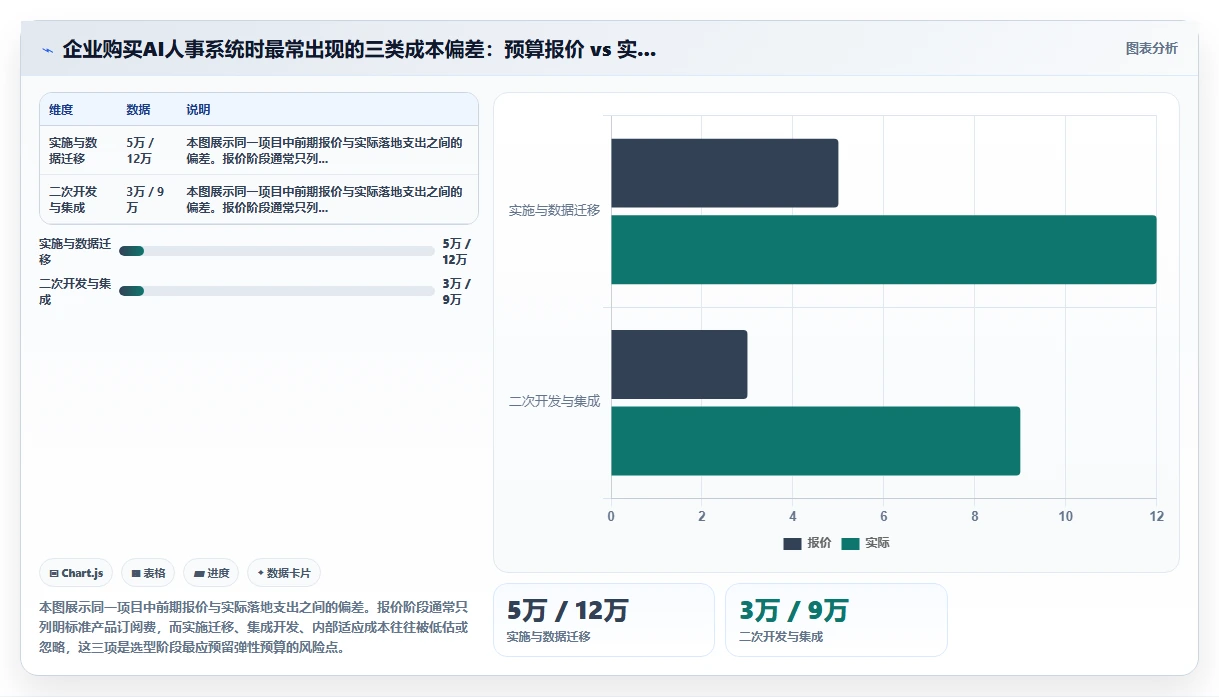Click the 实施与数据迁移 table cell
Viewport: 1219px width, 697px height.
tap(78, 150)
